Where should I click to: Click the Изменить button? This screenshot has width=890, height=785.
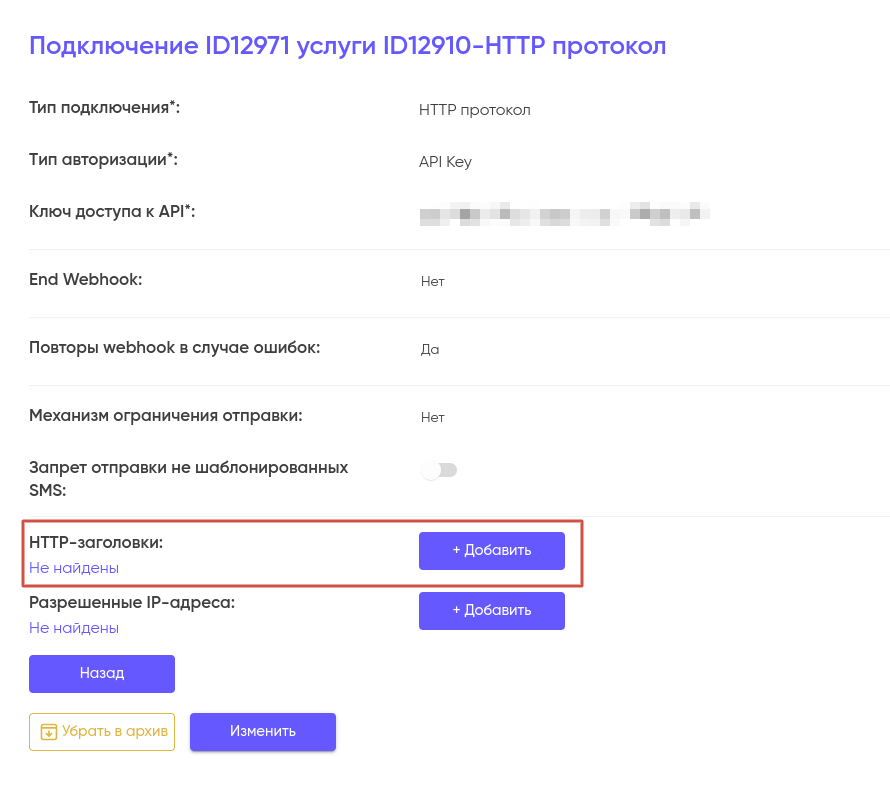(262, 731)
